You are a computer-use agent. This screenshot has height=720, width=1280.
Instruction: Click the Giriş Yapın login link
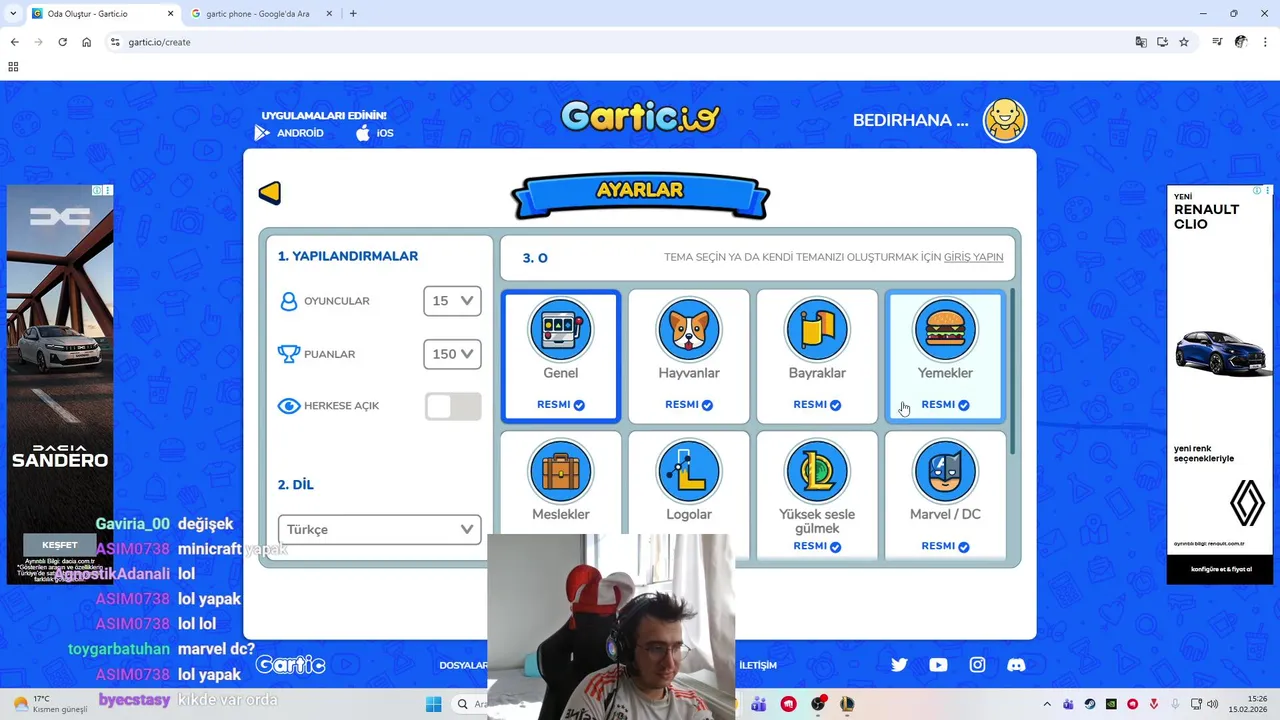973,257
